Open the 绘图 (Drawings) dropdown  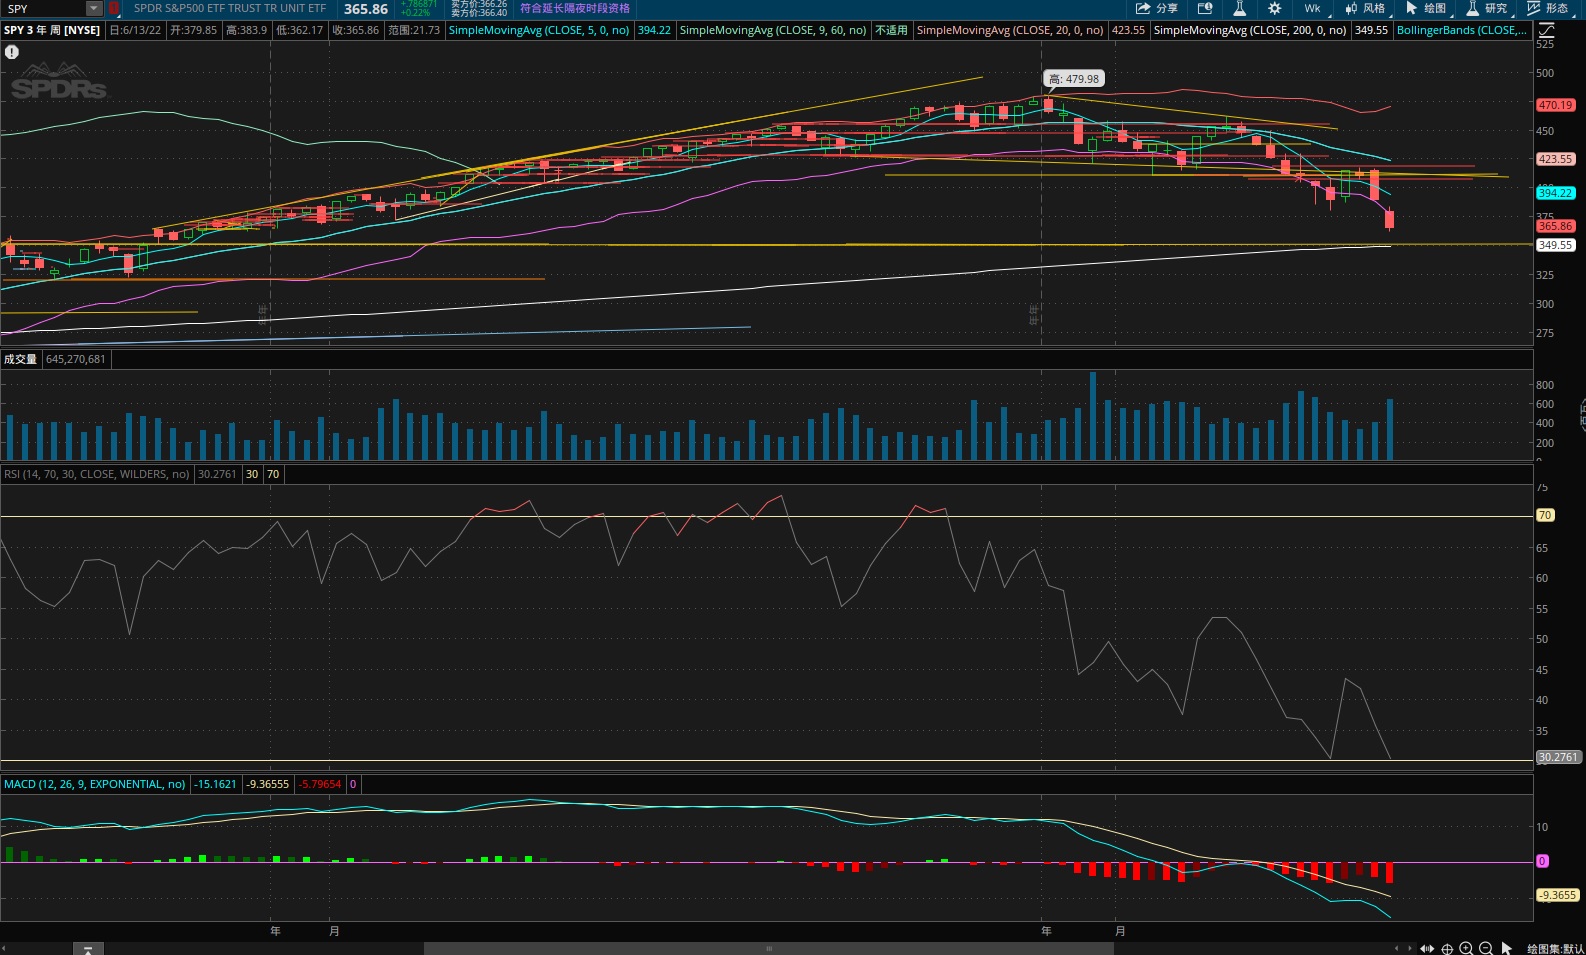[1427, 8]
